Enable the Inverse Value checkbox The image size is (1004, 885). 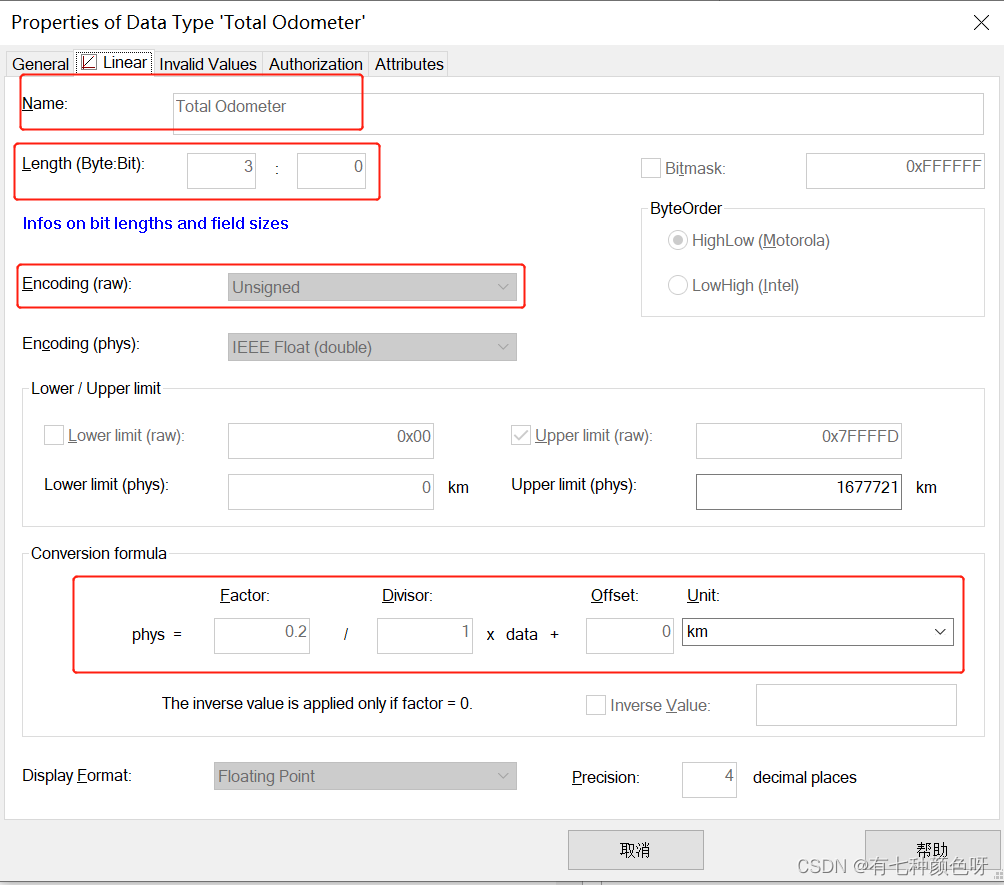[x=595, y=705]
